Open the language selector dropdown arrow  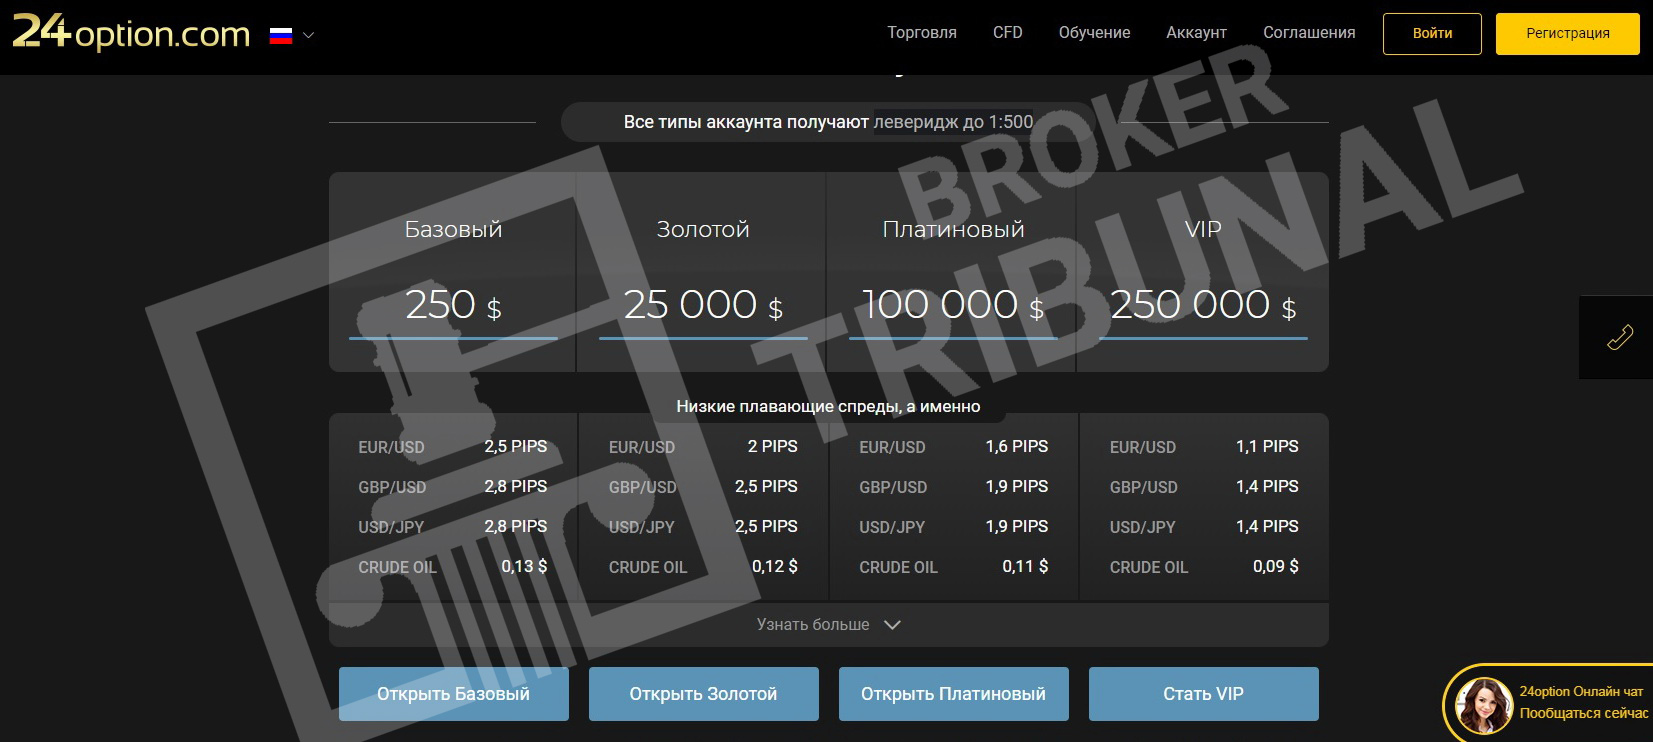point(308,35)
